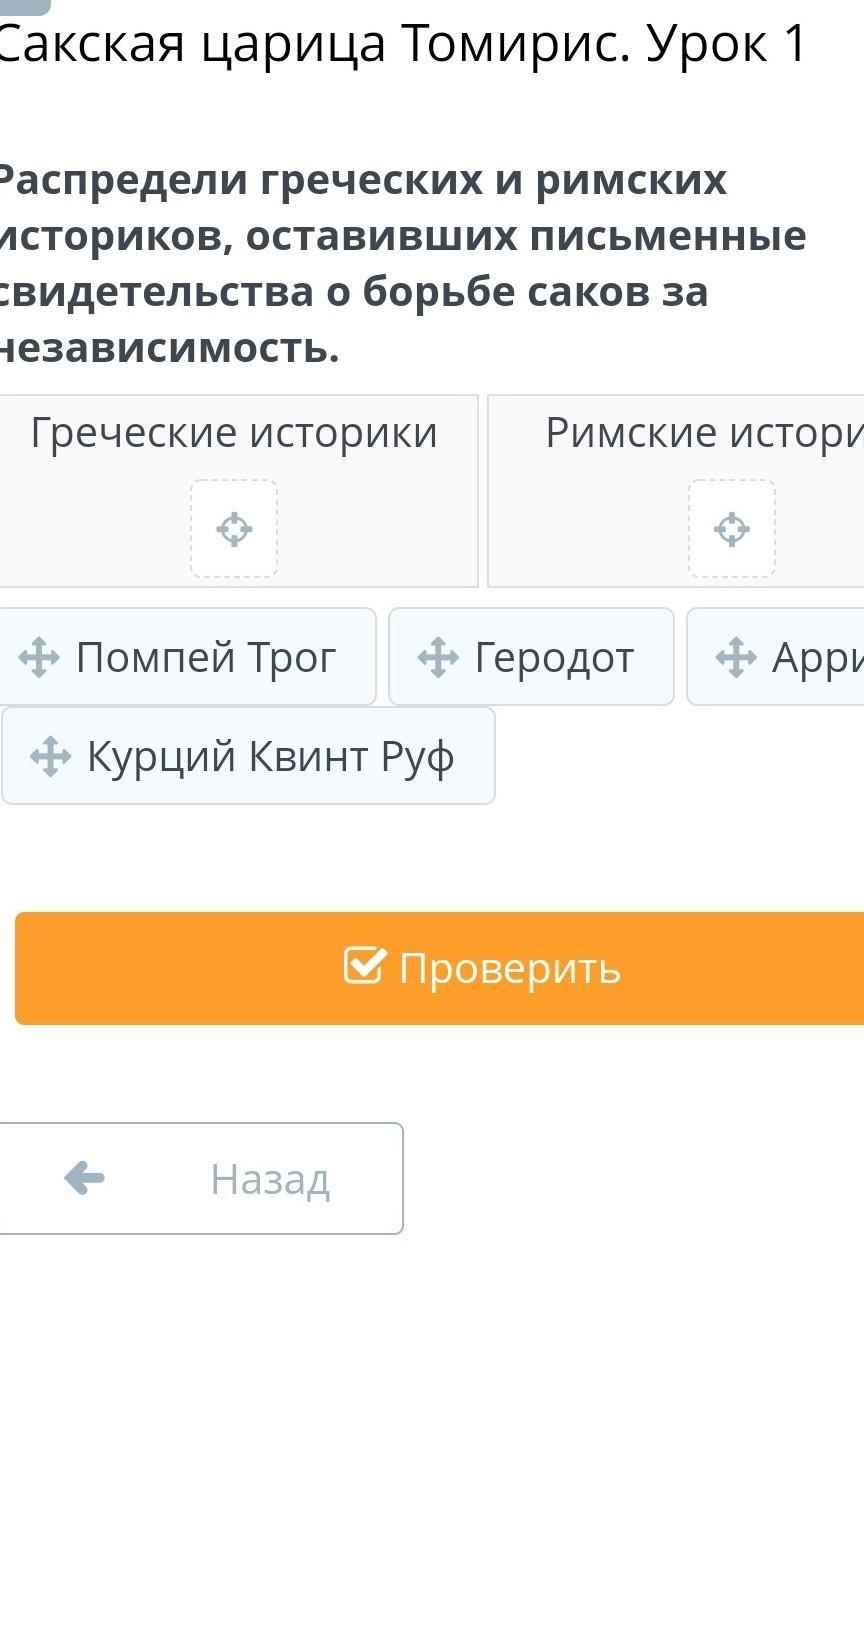Click the move icon on Курций Квинт Руф
The width and height of the screenshot is (864, 1627).
point(51,757)
